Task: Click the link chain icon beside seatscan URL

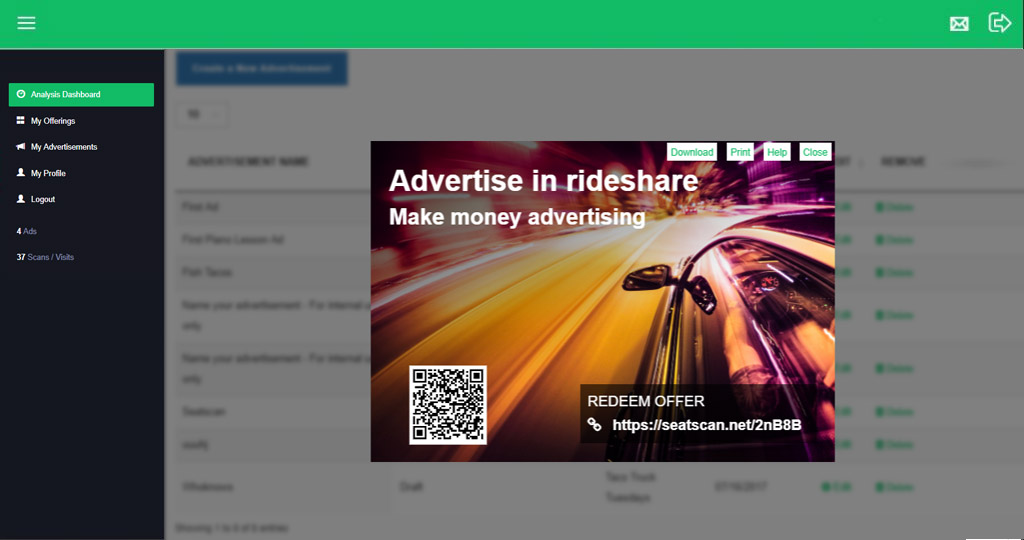Action: pyautogui.click(x=594, y=424)
